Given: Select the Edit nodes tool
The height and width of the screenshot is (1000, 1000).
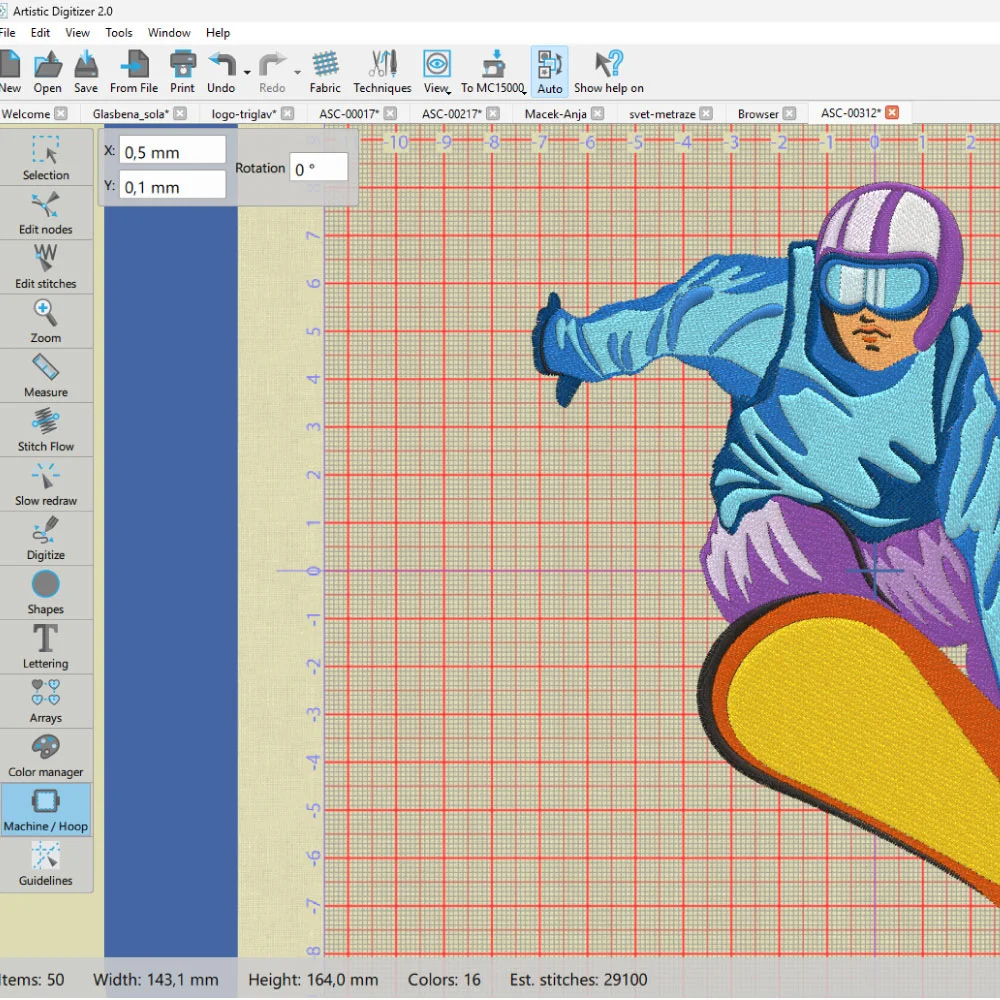Looking at the screenshot, I should tap(46, 213).
